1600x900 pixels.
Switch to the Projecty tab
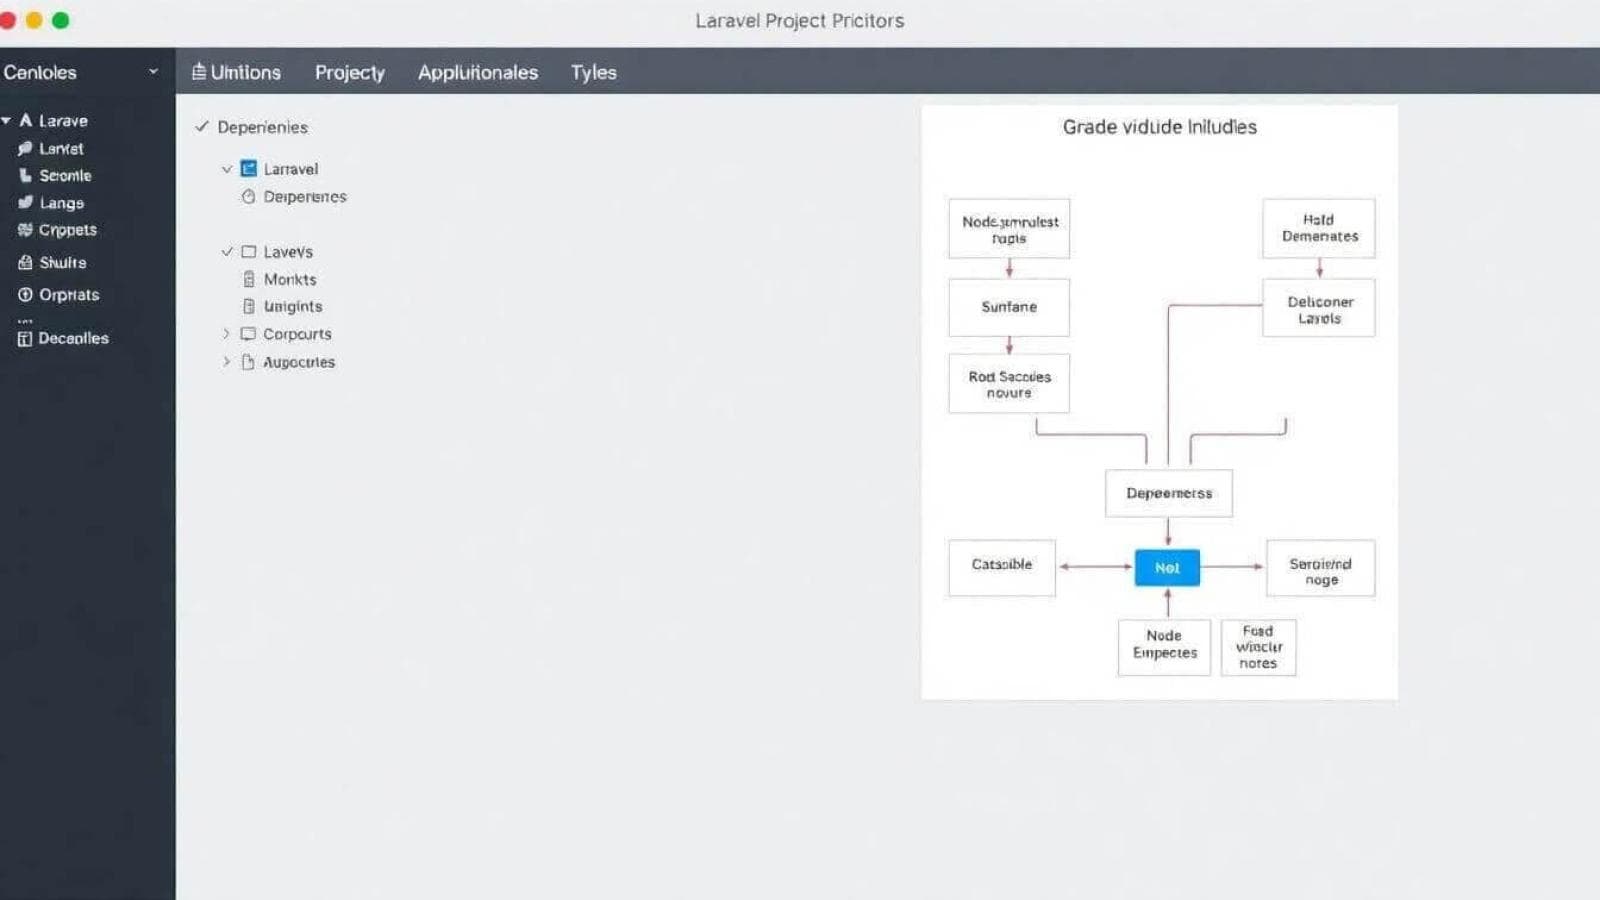tap(349, 72)
